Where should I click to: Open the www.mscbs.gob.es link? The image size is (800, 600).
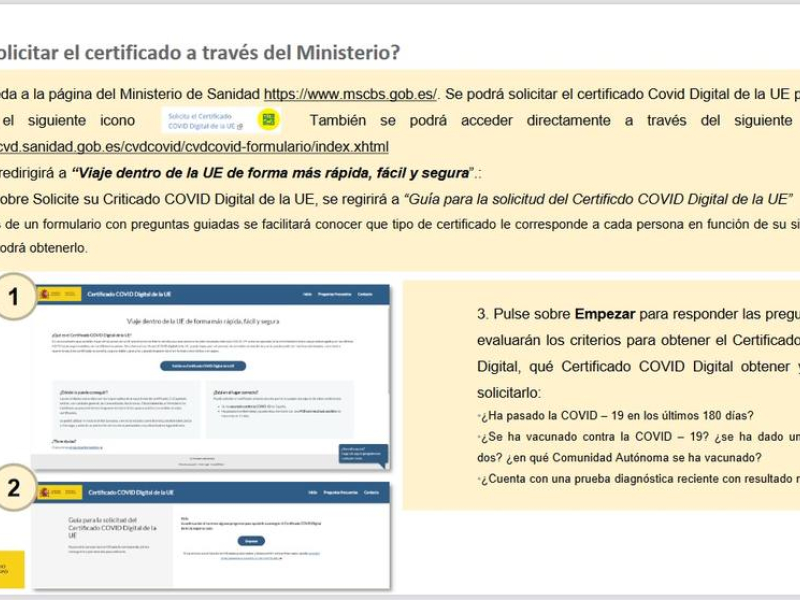[x=350, y=94]
